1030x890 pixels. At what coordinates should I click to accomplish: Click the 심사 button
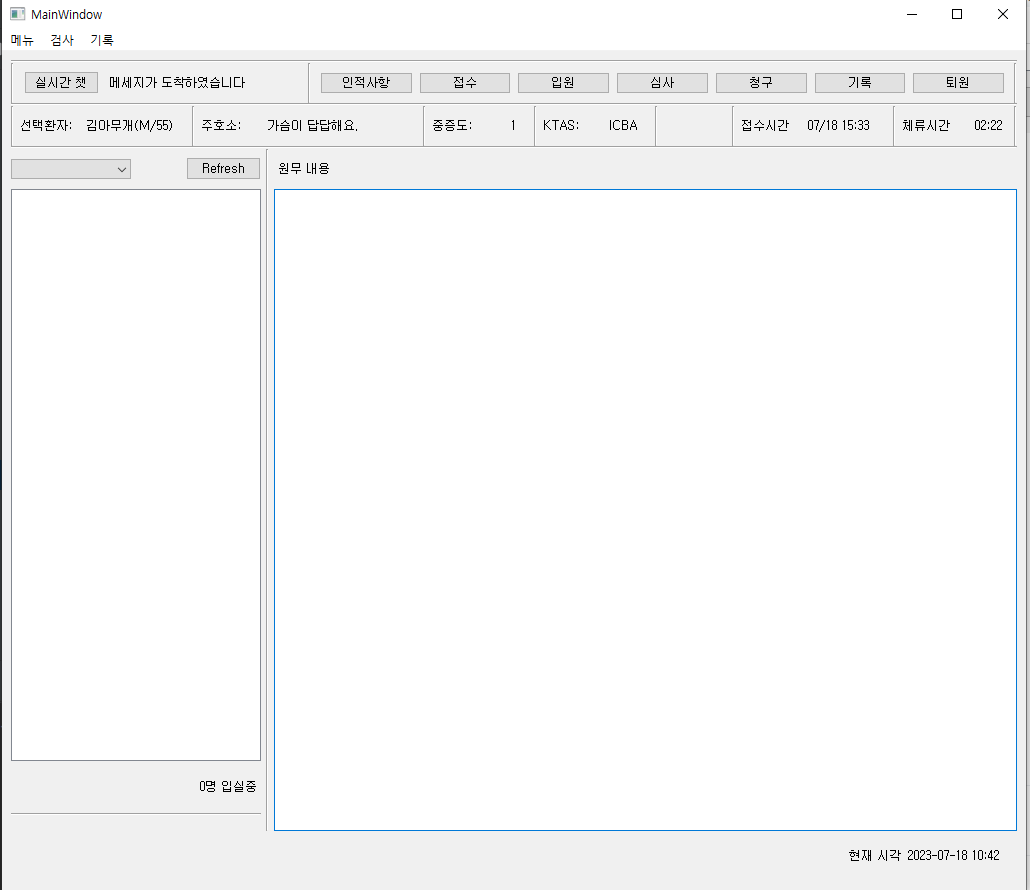point(662,83)
